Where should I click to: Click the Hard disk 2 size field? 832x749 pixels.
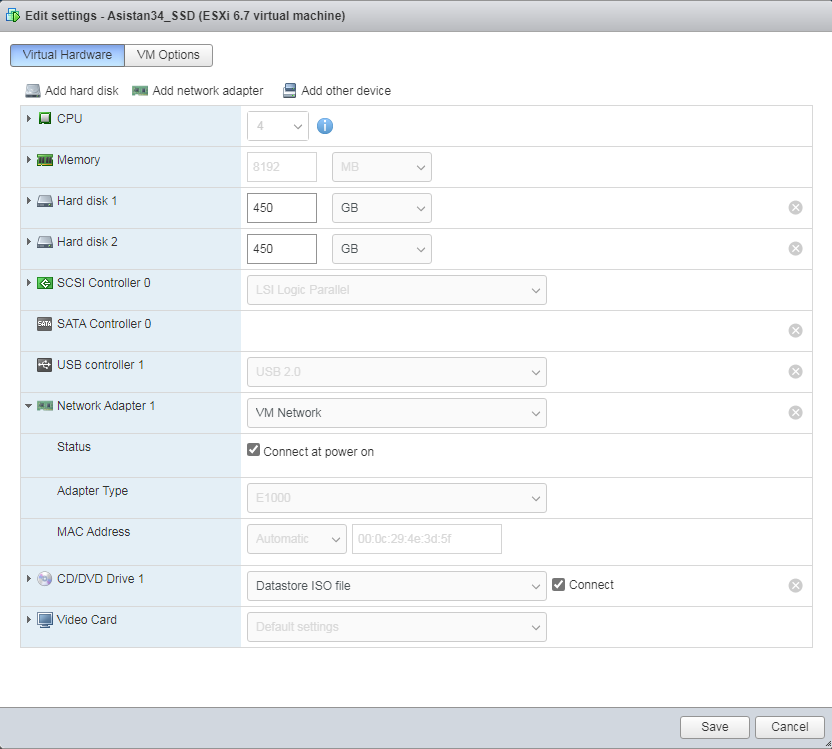tap(282, 249)
